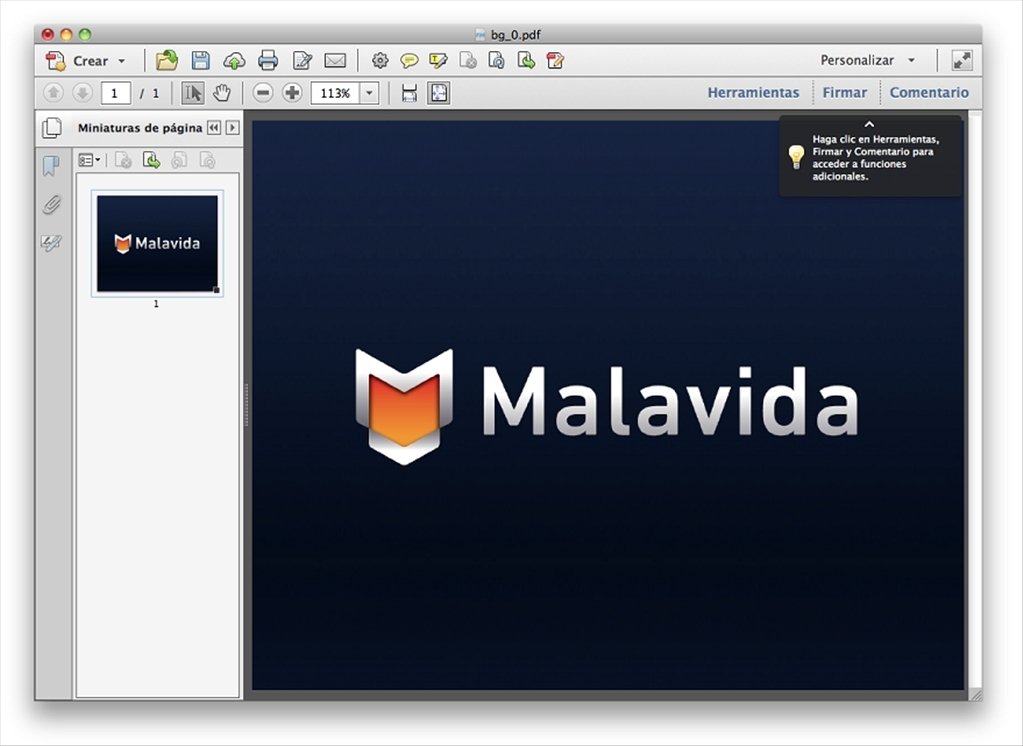Viewport: 1023px width, 746px height.
Task: Click delete pages icon in thumbnails panel
Action: (123, 160)
